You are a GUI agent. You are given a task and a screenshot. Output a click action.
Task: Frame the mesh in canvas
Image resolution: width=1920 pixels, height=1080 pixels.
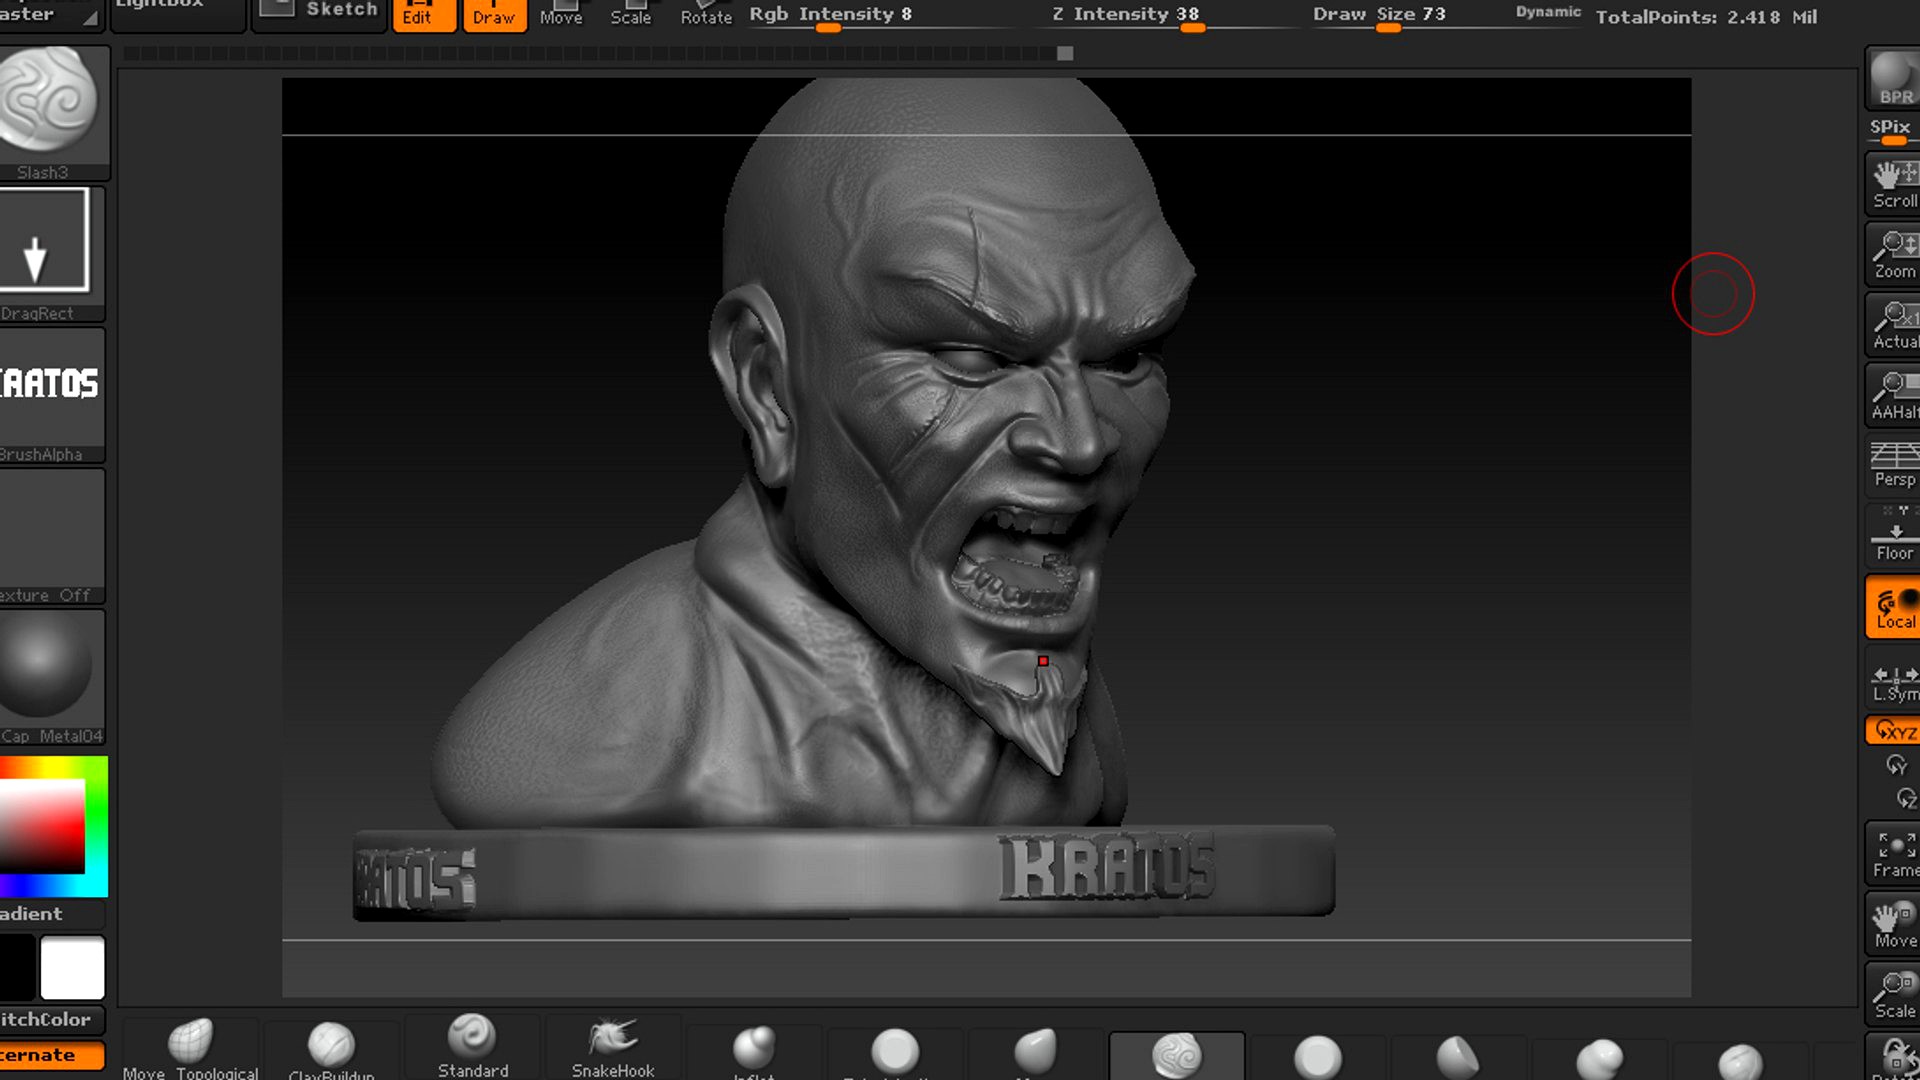(1895, 853)
